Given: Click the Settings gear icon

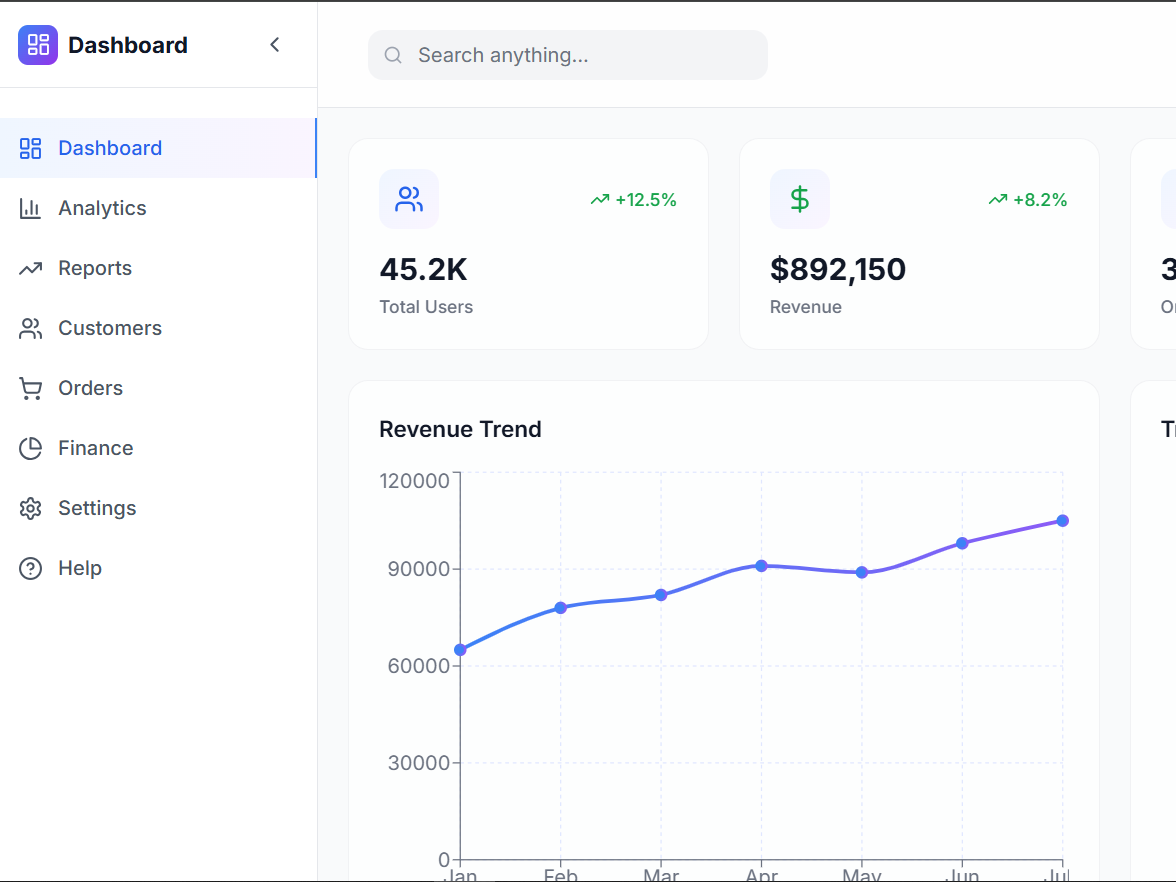Looking at the screenshot, I should pyautogui.click(x=30, y=507).
